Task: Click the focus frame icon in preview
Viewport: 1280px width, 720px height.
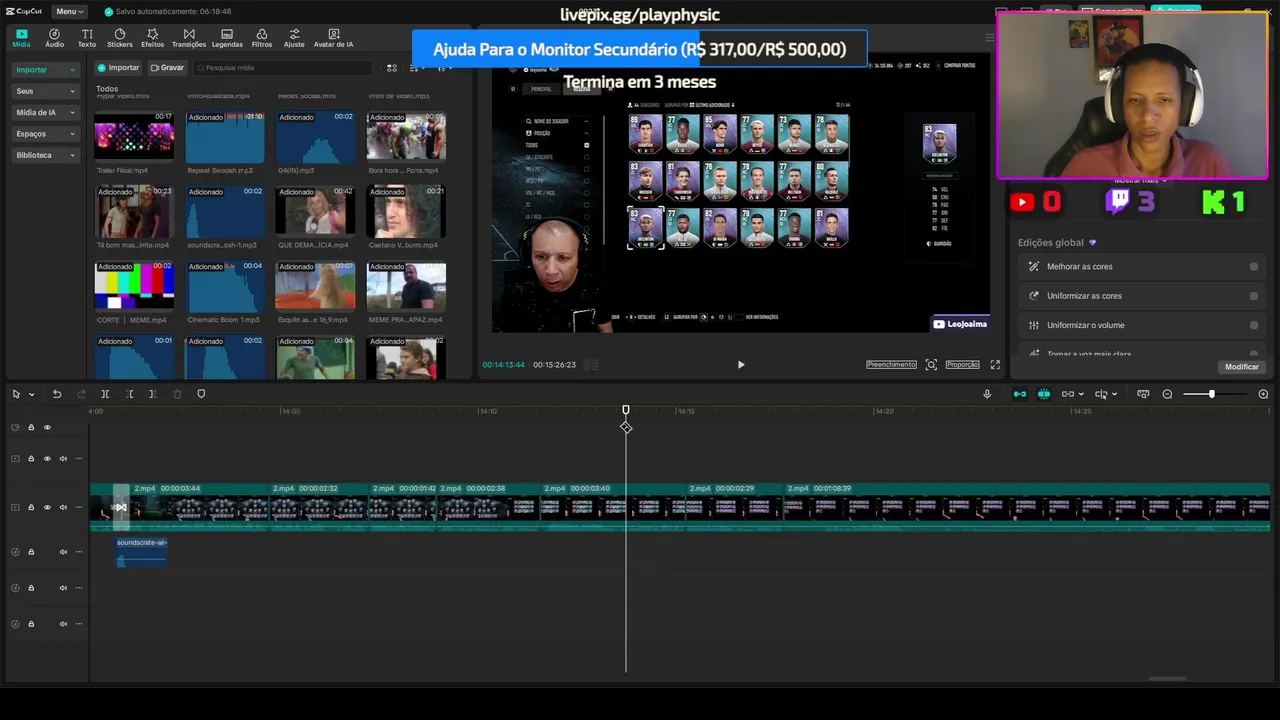Action: 931,365
